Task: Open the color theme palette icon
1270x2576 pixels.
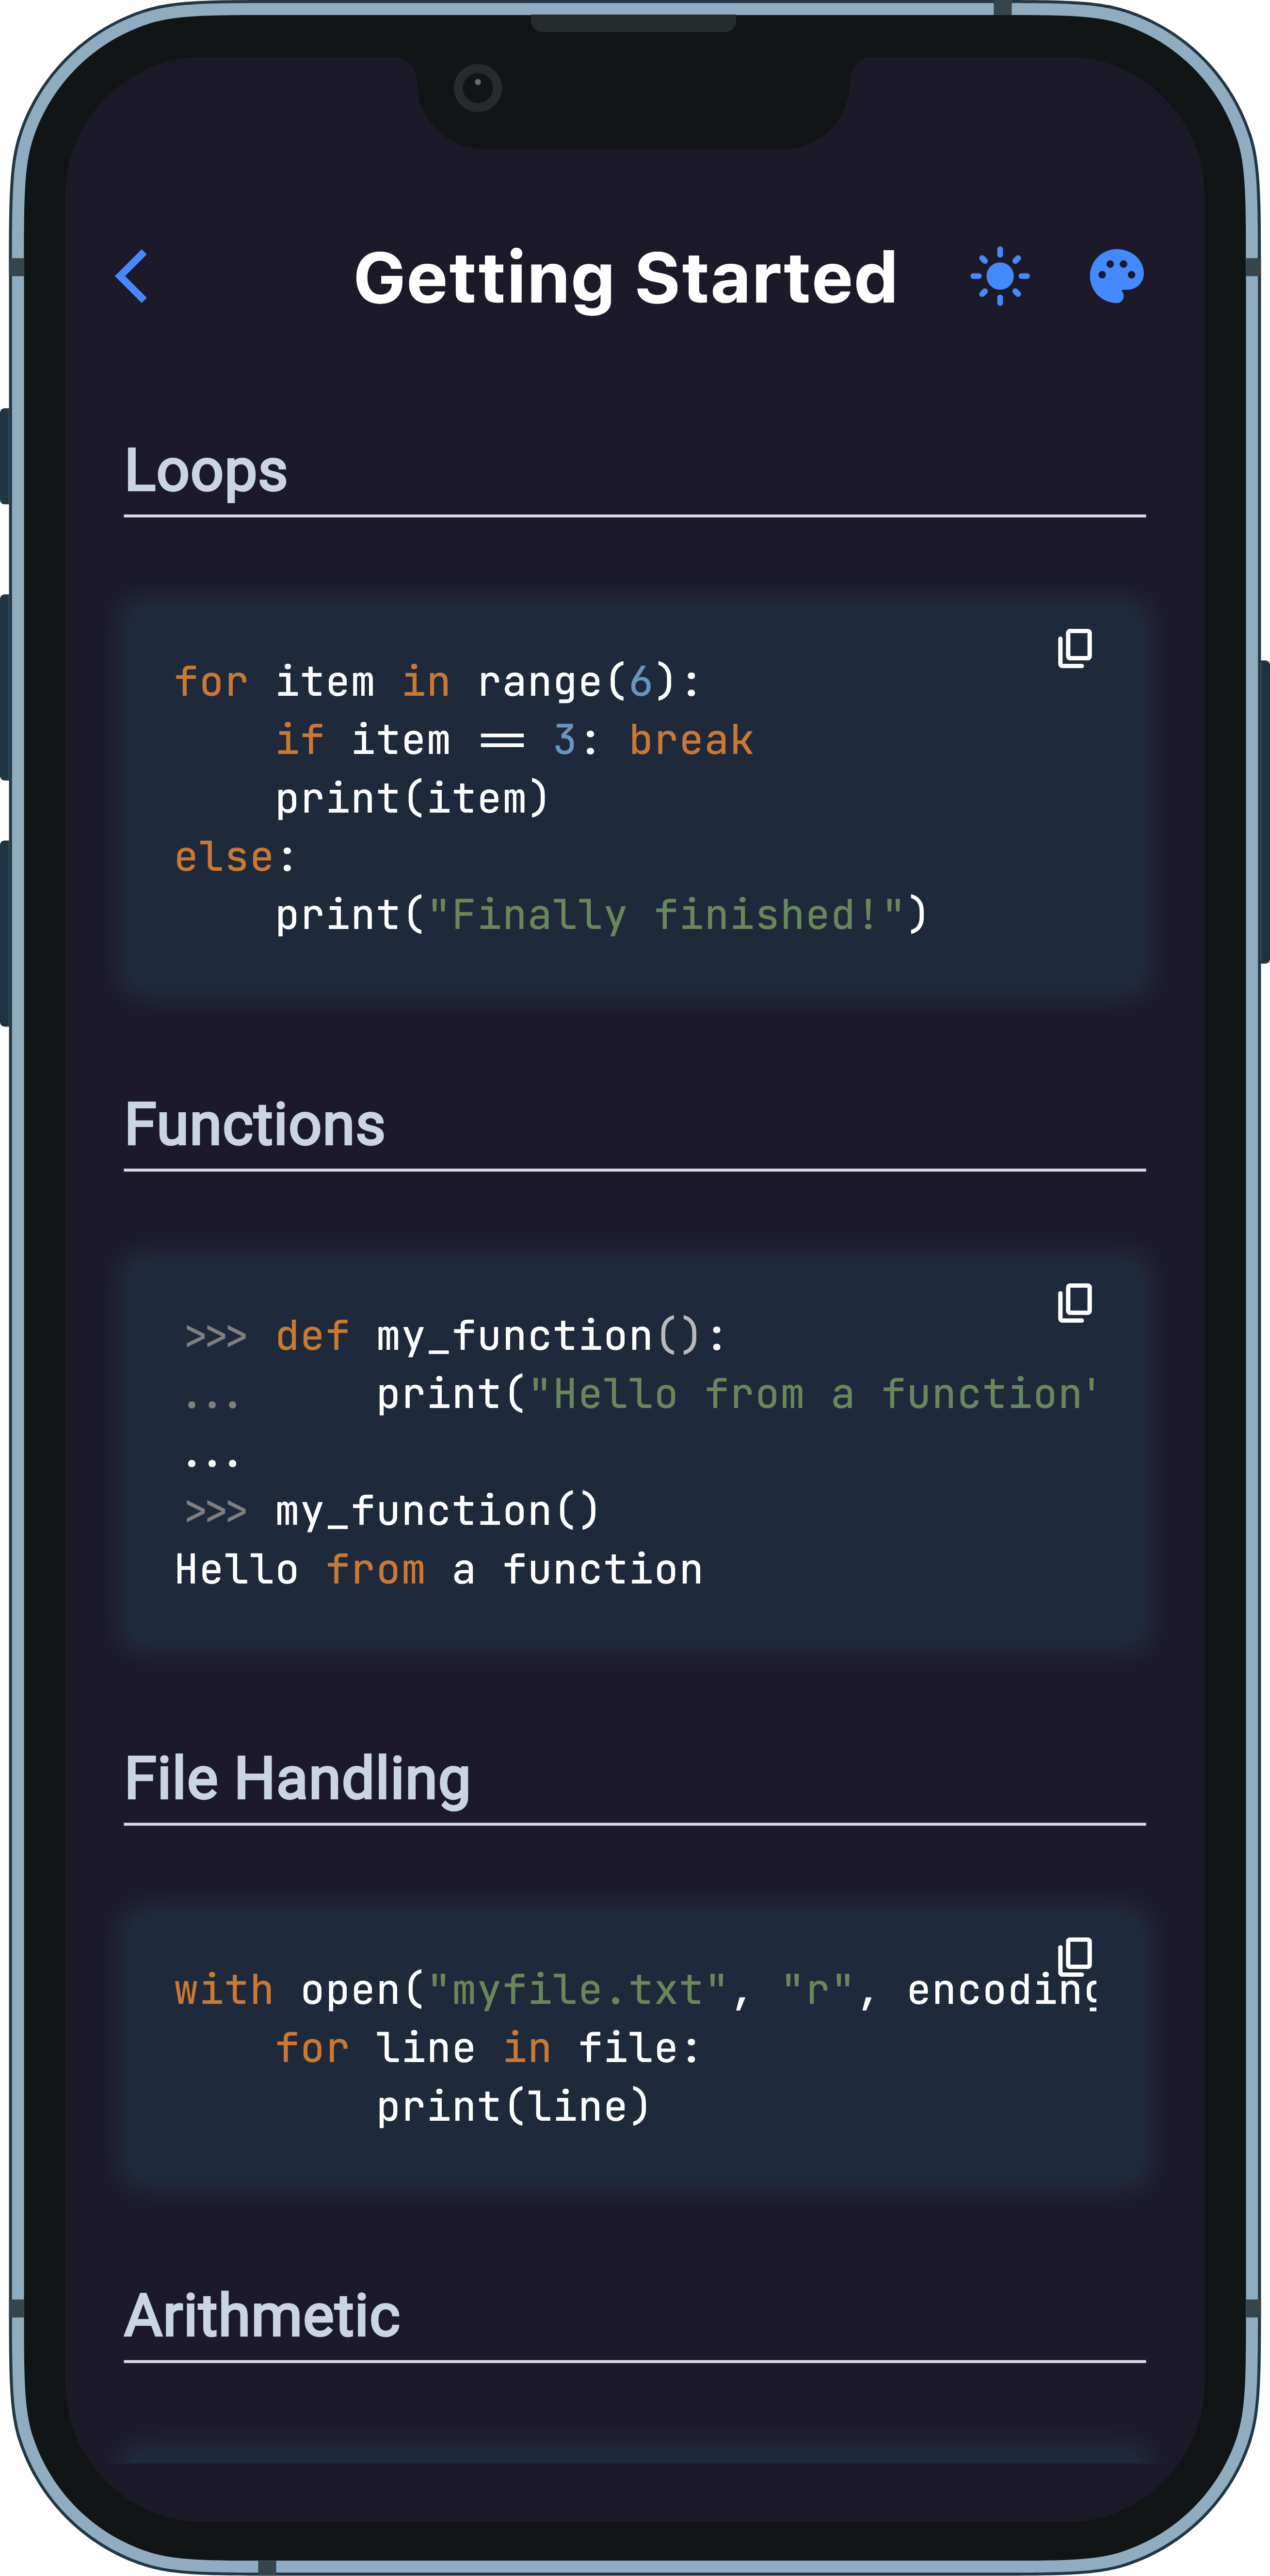Action: (x=1117, y=276)
